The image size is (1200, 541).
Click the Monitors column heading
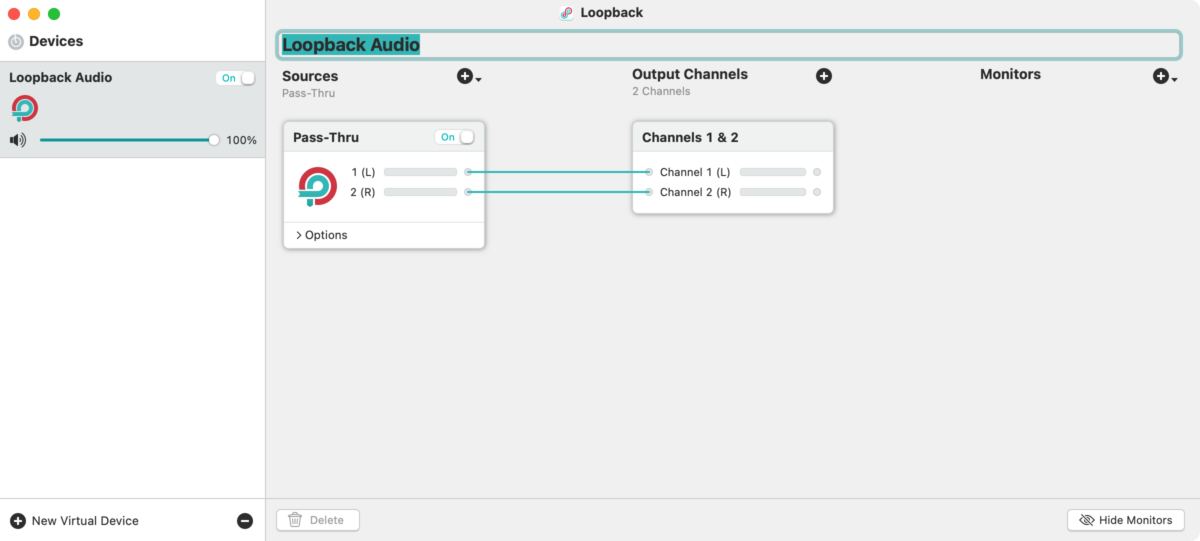click(x=1010, y=74)
